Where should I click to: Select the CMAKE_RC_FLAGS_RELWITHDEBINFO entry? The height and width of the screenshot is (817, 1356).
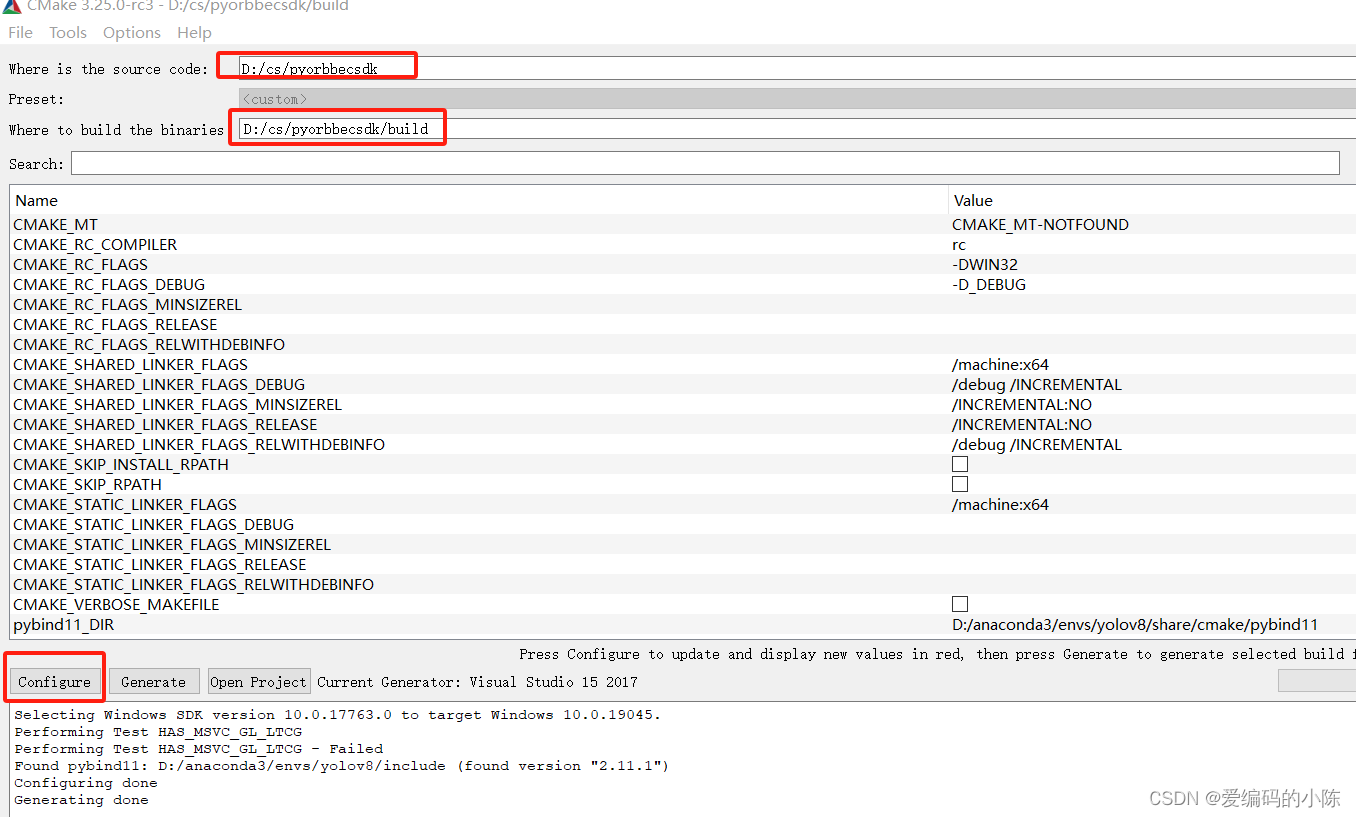point(149,344)
